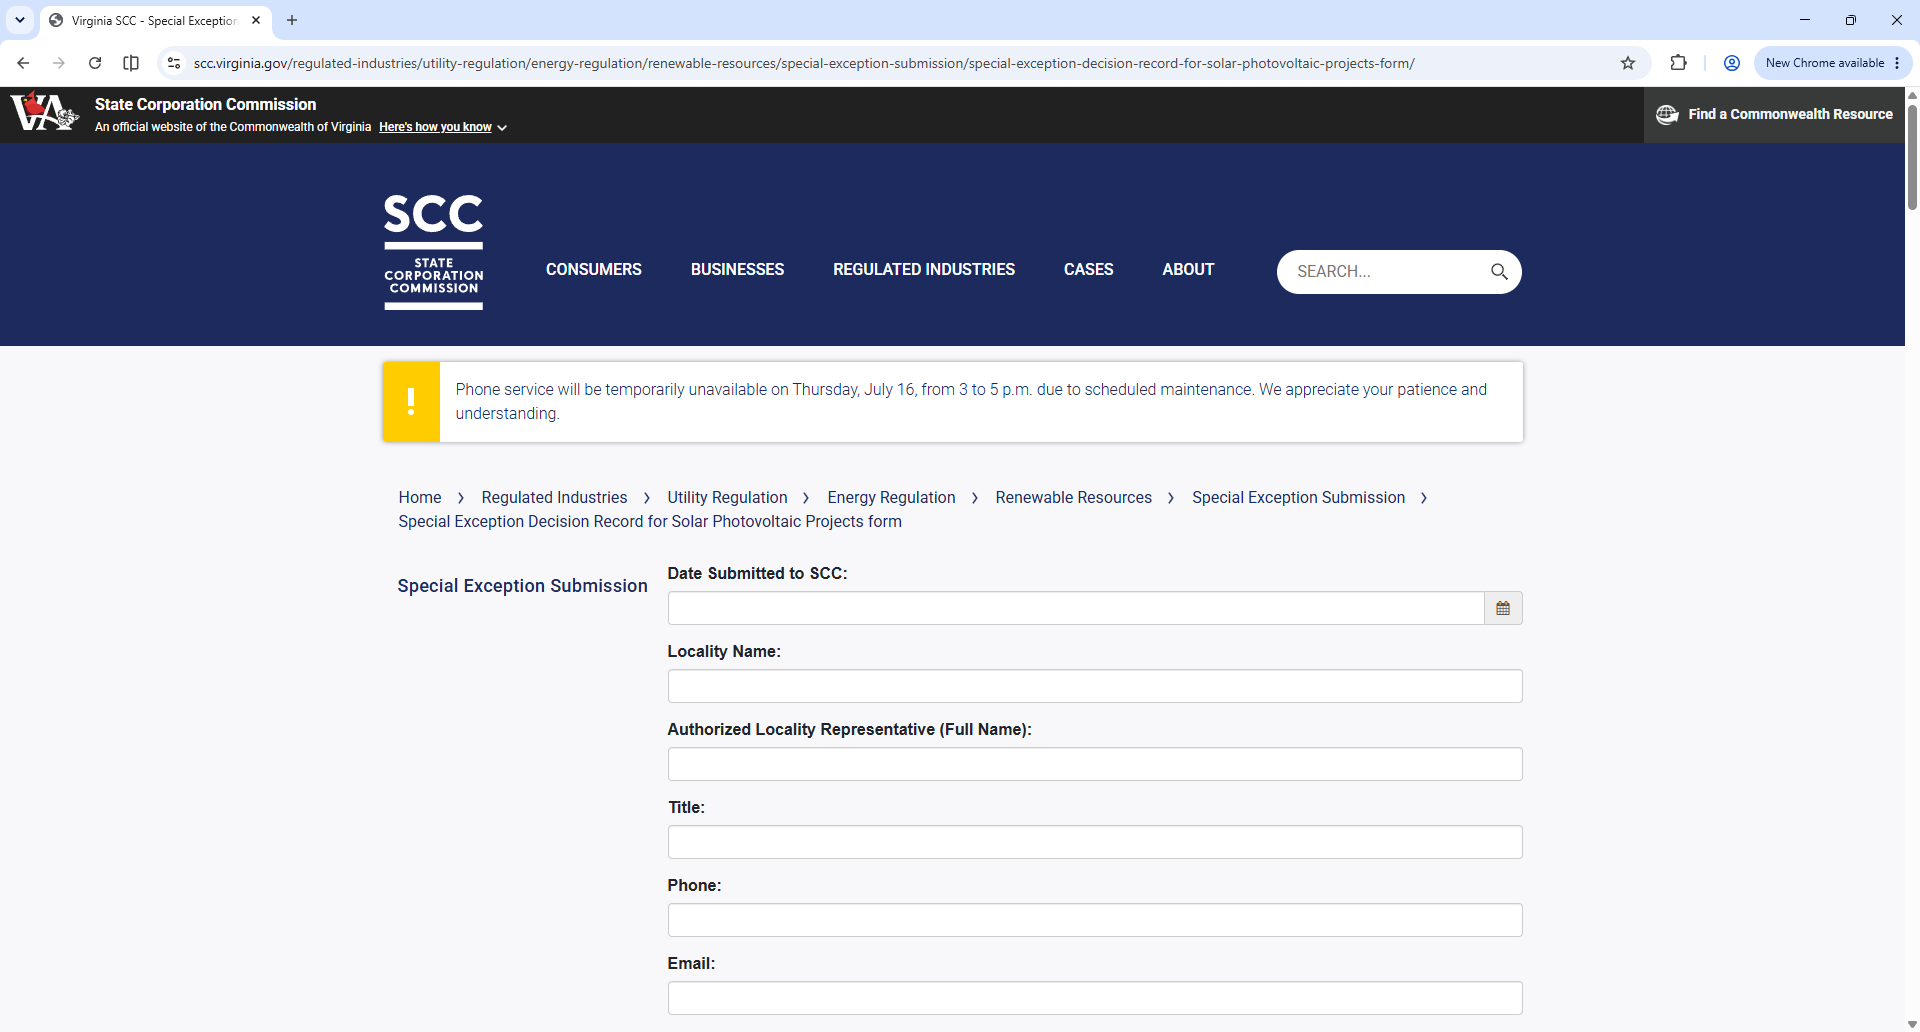Go to Renewable Resources breadcrumb link

point(1074,497)
